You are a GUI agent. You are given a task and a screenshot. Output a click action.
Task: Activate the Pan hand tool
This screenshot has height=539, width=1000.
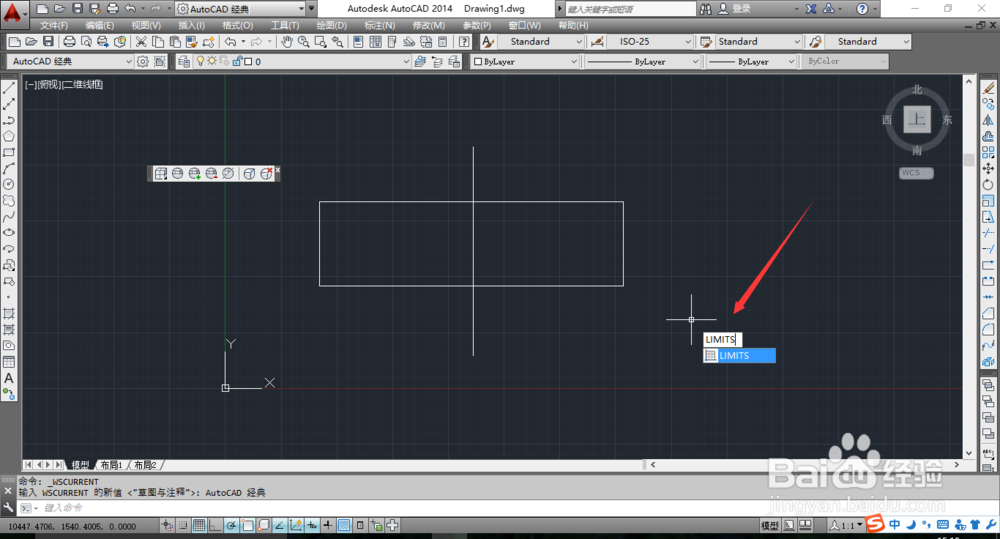287,41
